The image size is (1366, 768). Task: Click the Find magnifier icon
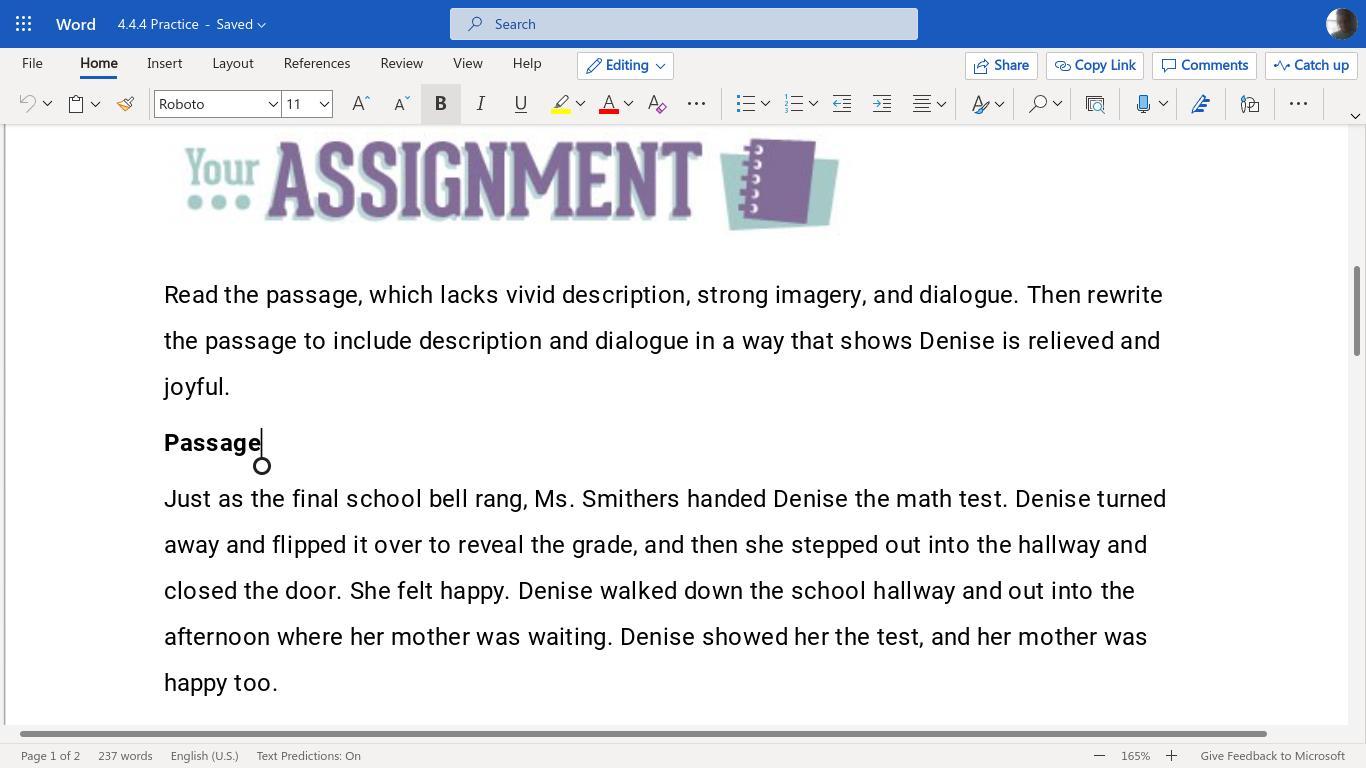point(1038,104)
